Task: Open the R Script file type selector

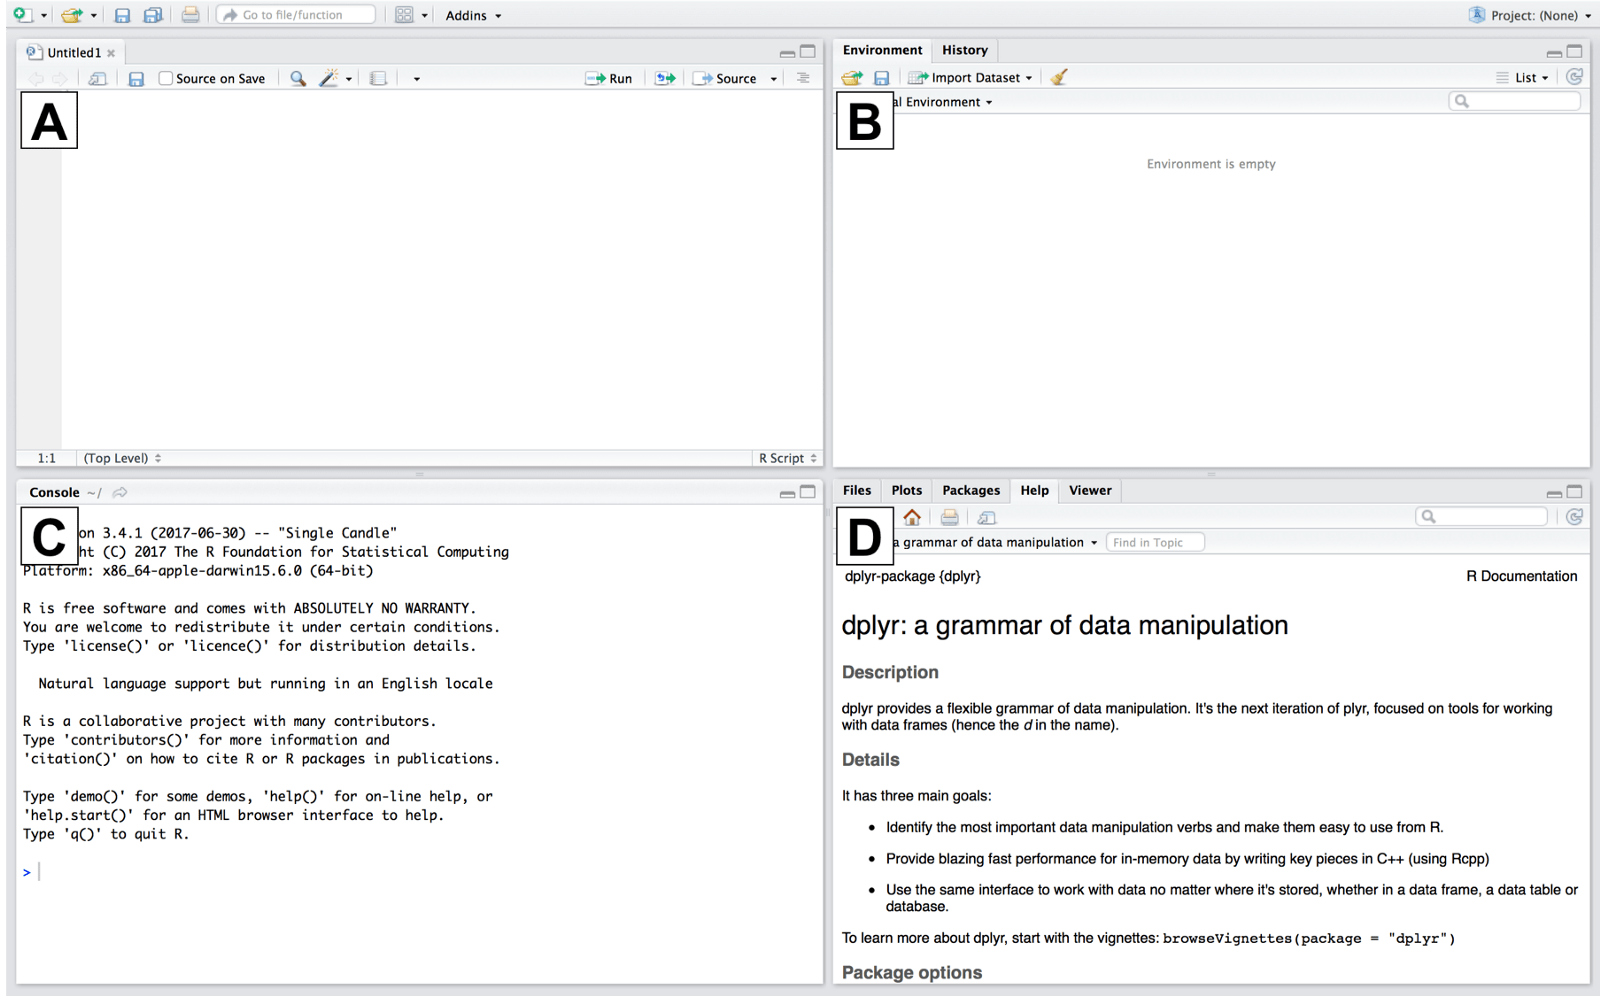Action: [x=788, y=458]
